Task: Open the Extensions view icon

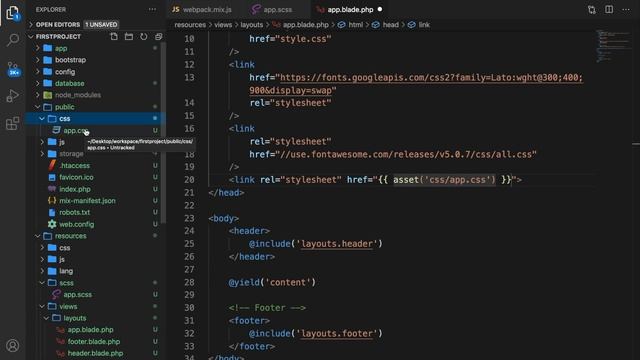Action: coord(13,123)
